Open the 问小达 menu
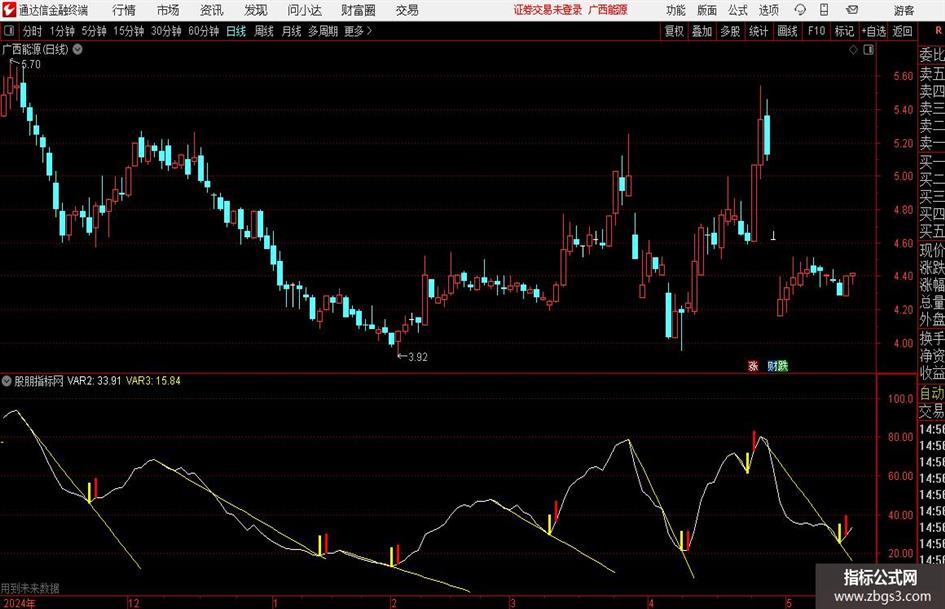Image resolution: width=945 pixels, height=609 pixels. tap(304, 10)
